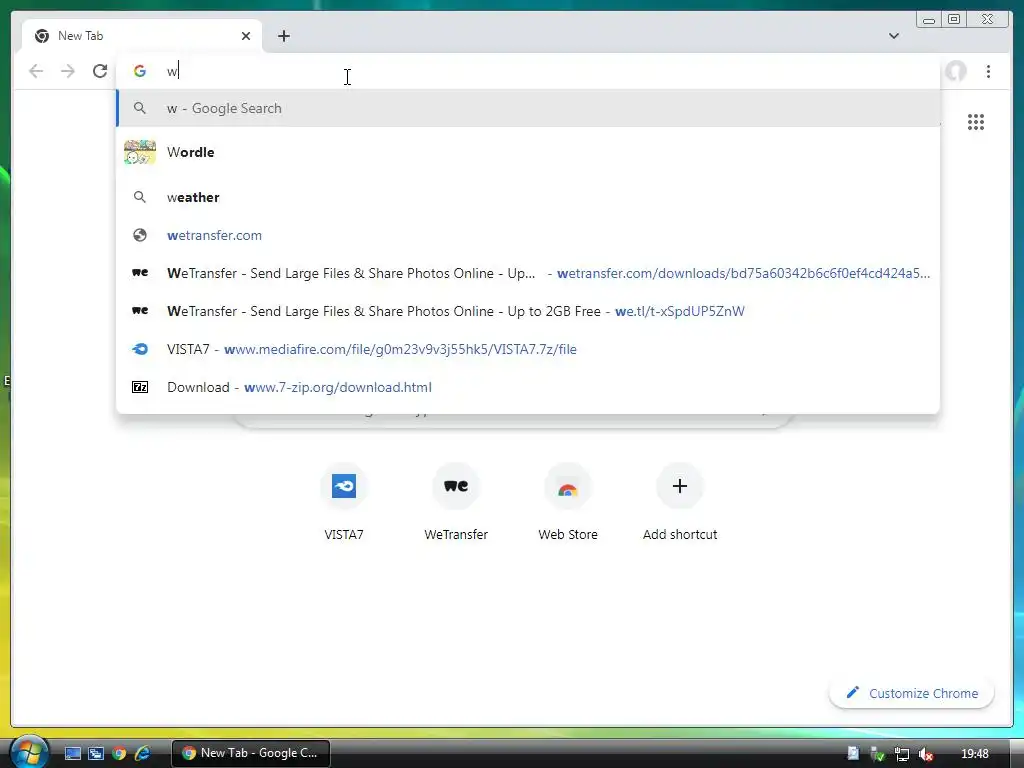The height and width of the screenshot is (768, 1024).
Task: Click the muted volume tray icon
Action: pyautogui.click(x=925, y=754)
